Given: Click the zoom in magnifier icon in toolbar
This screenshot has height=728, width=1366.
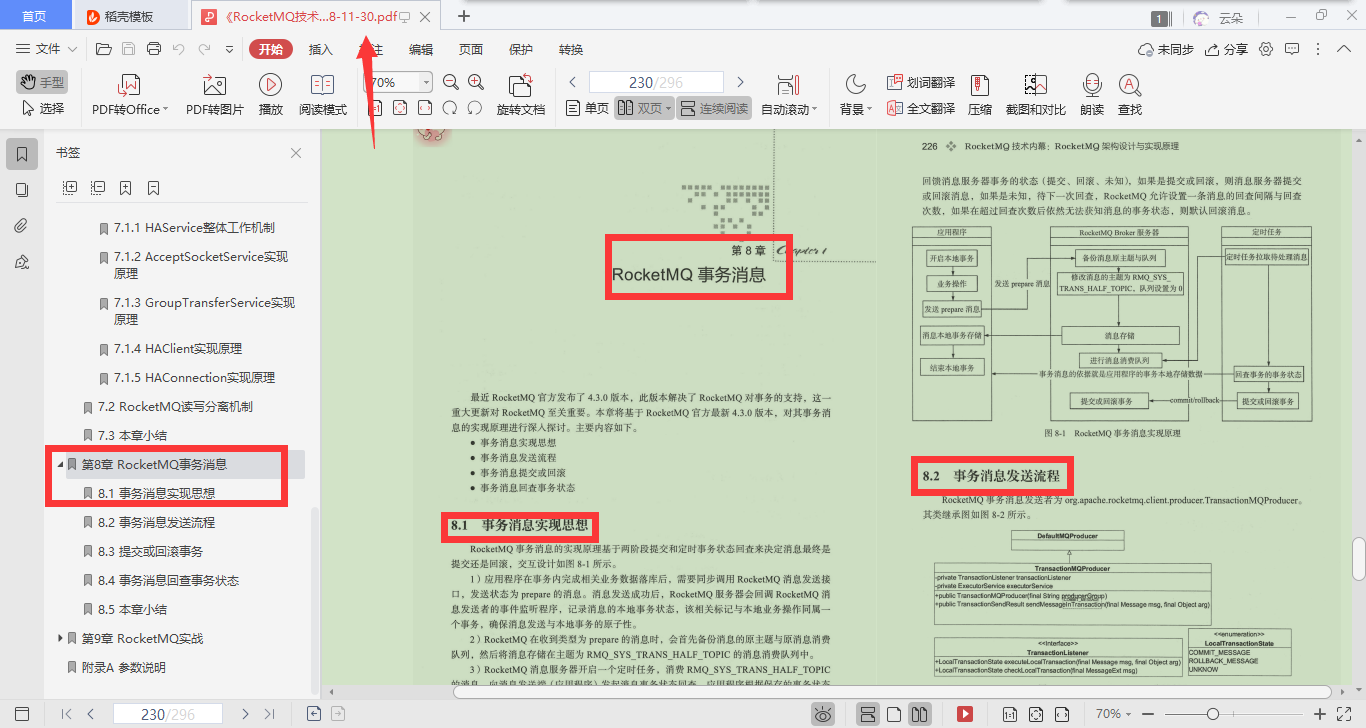Looking at the screenshot, I should [x=476, y=83].
